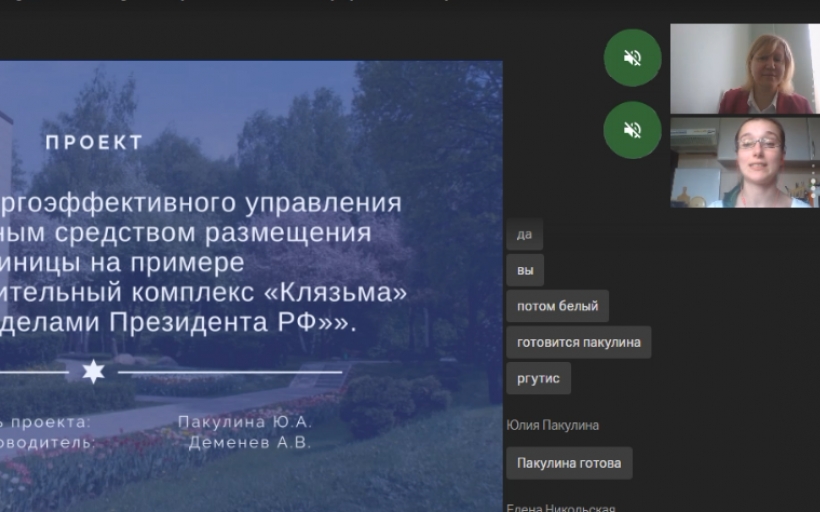Click the chat message 'ргутис'

[x=538, y=378]
